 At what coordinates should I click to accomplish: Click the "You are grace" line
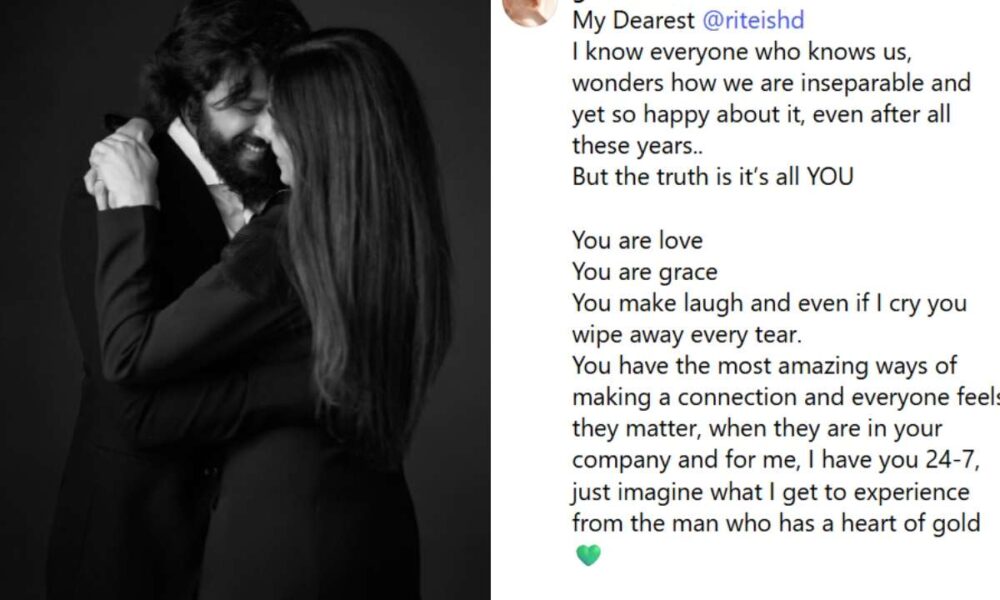point(645,272)
